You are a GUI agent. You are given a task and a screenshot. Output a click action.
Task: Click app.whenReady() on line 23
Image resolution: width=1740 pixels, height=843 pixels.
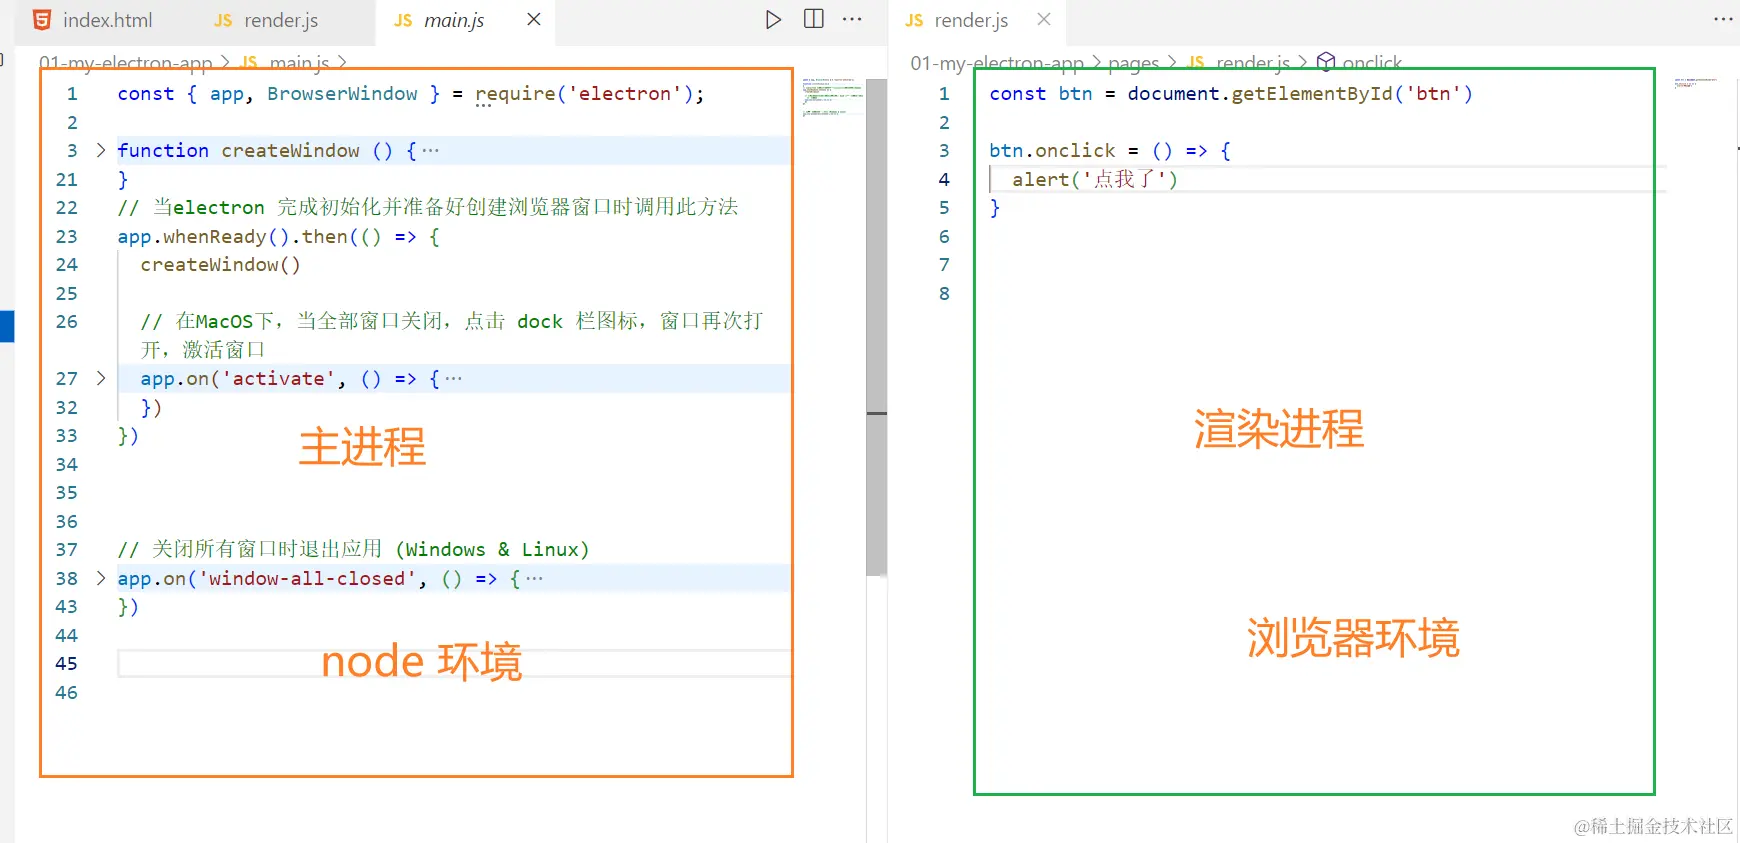pos(204,237)
